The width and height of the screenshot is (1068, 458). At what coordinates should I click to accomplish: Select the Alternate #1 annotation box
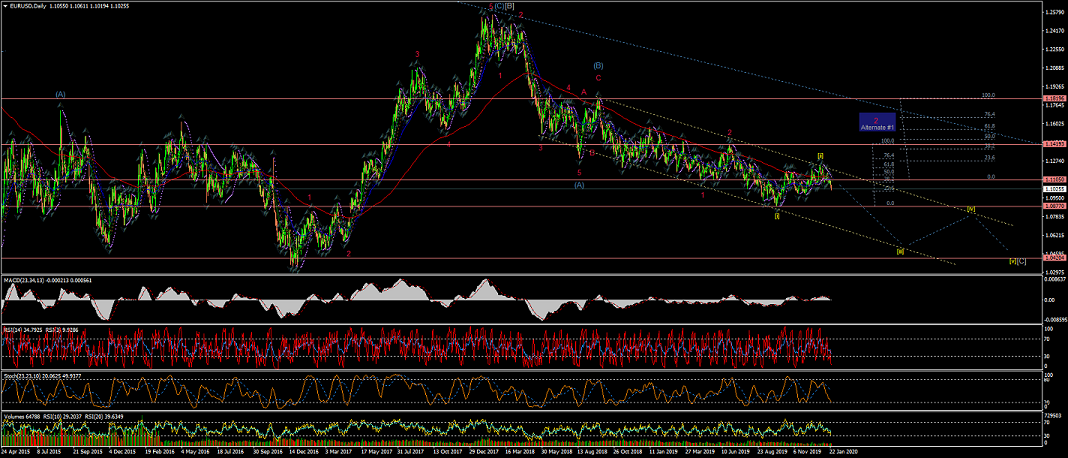(877, 122)
